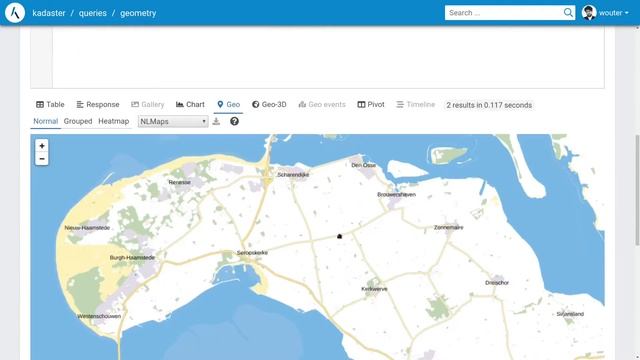This screenshot has height=360, width=640.
Task: Zoom in on the map
Action: [42, 146]
